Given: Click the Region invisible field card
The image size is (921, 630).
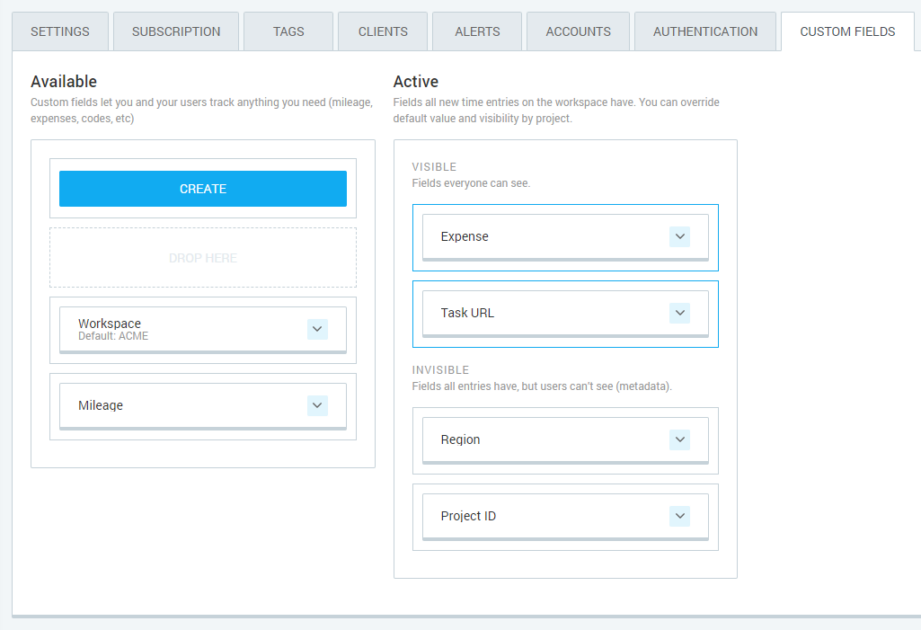Looking at the screenshot, I should click(x=540, y=440).
